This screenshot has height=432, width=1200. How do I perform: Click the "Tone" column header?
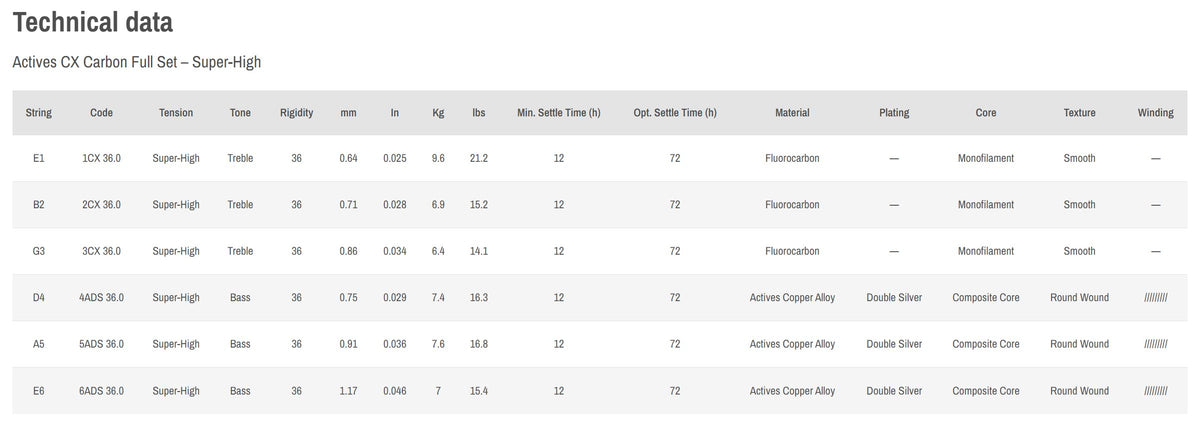(x=240, y=113)
